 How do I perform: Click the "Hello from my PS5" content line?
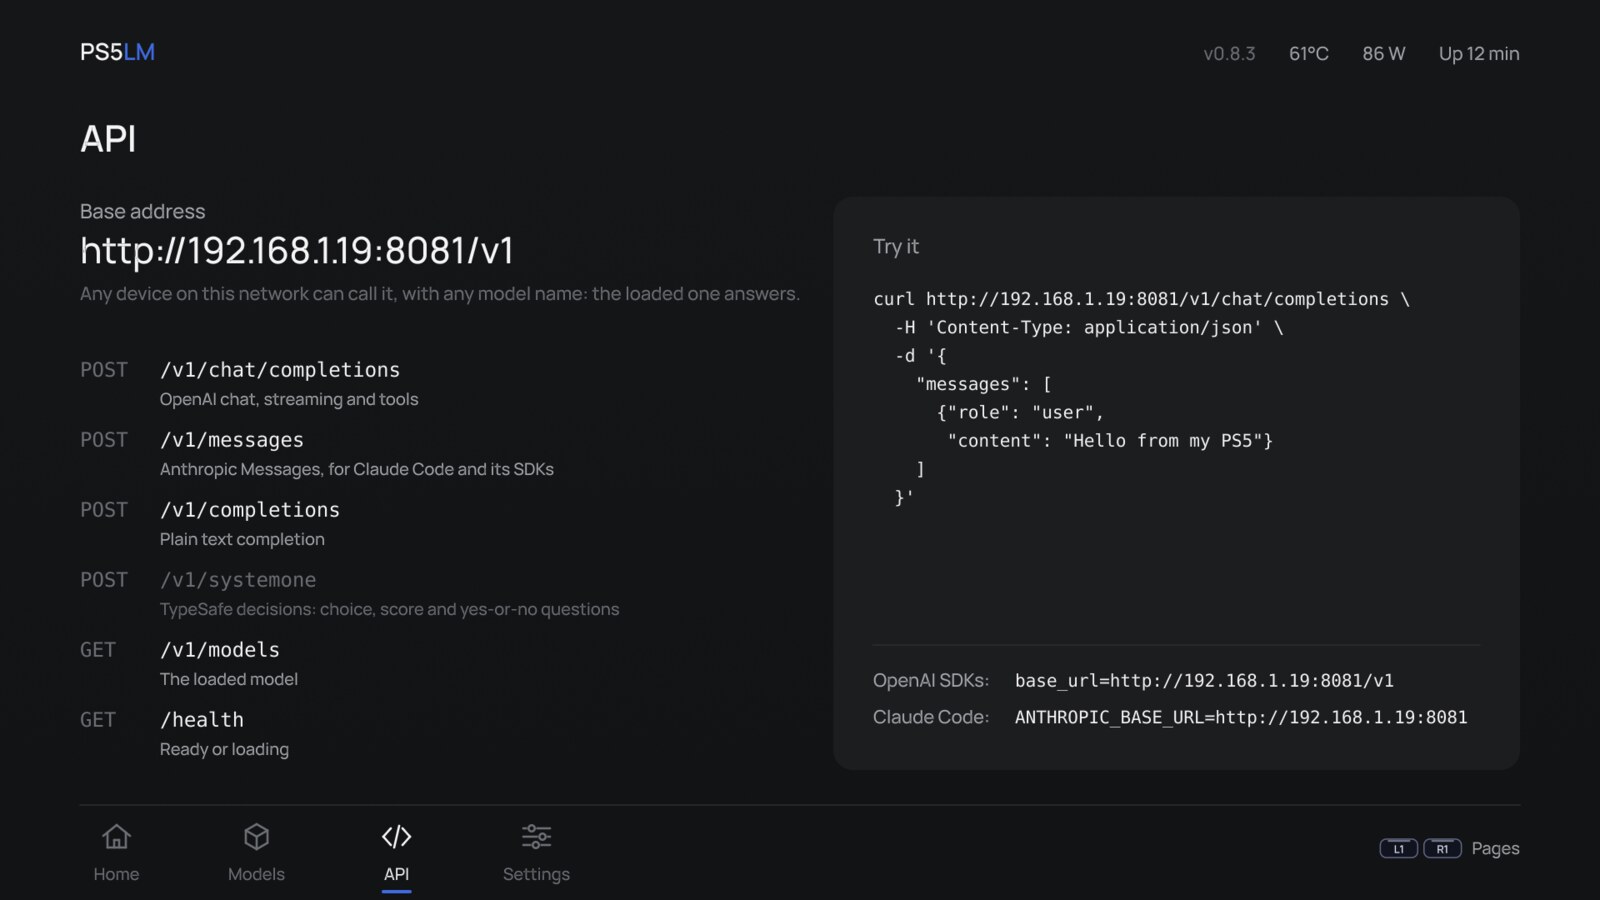[x=1110, y=440]
